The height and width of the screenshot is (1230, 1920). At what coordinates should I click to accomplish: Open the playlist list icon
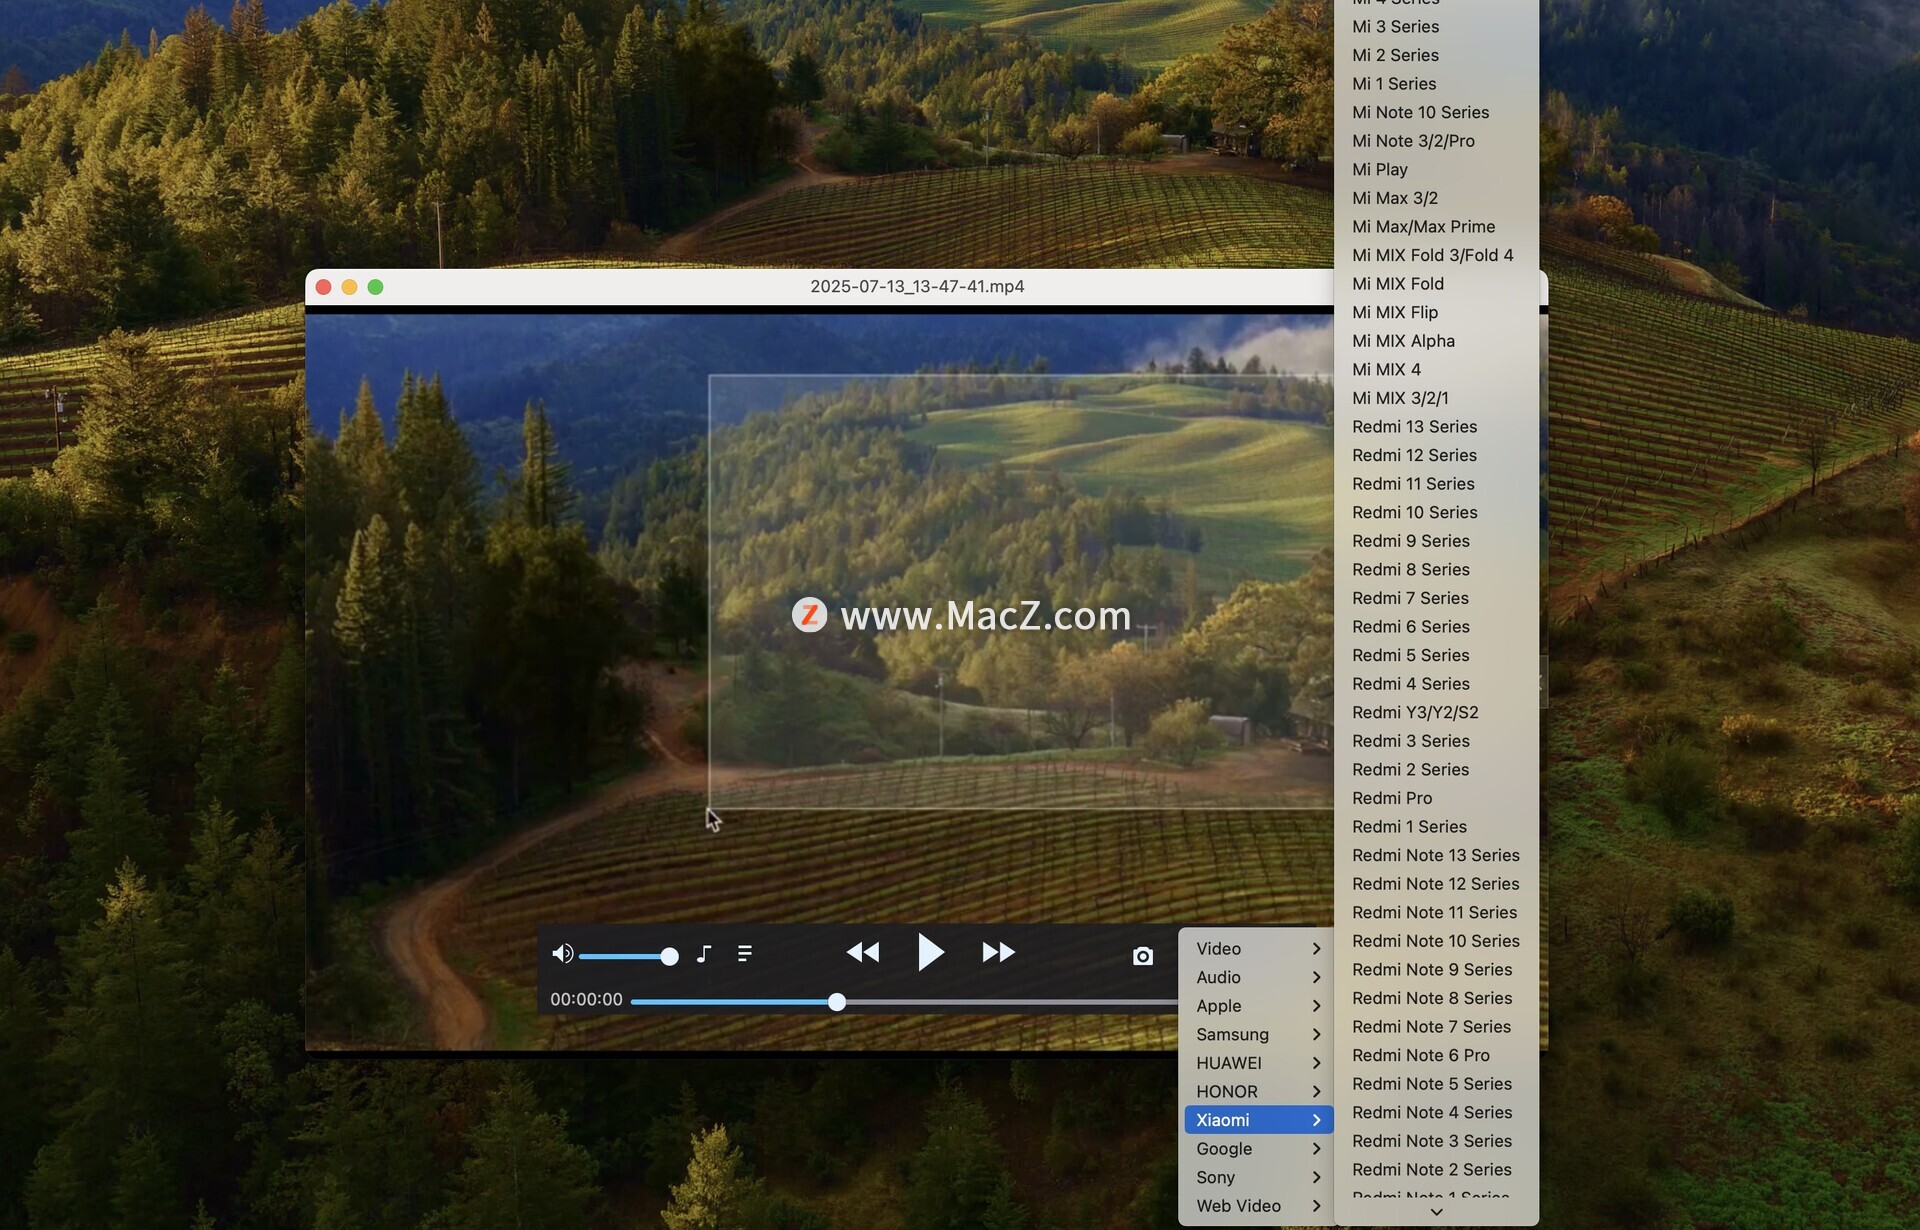coord(744,954)
